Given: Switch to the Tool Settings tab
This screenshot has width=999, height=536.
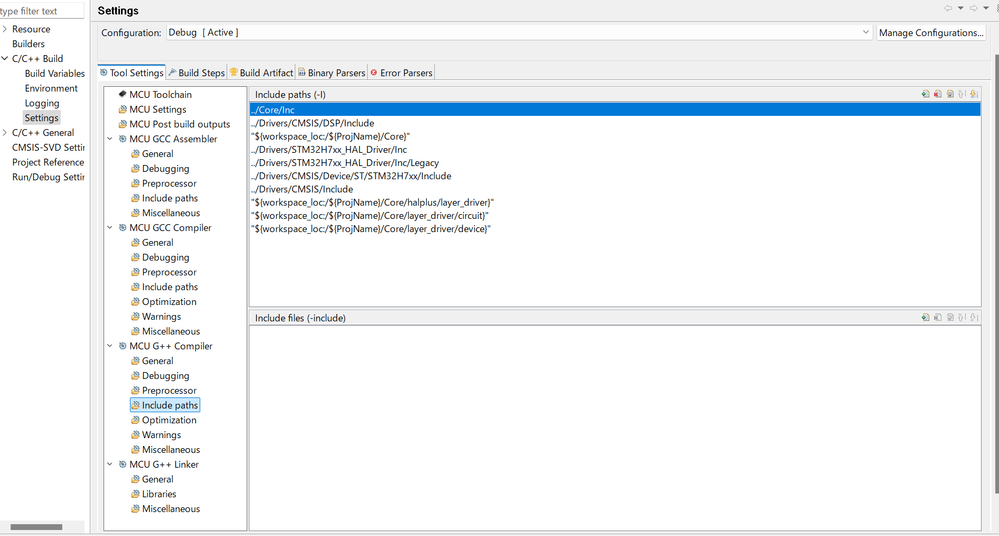Looking at the screenshot, I should point(131,73).
